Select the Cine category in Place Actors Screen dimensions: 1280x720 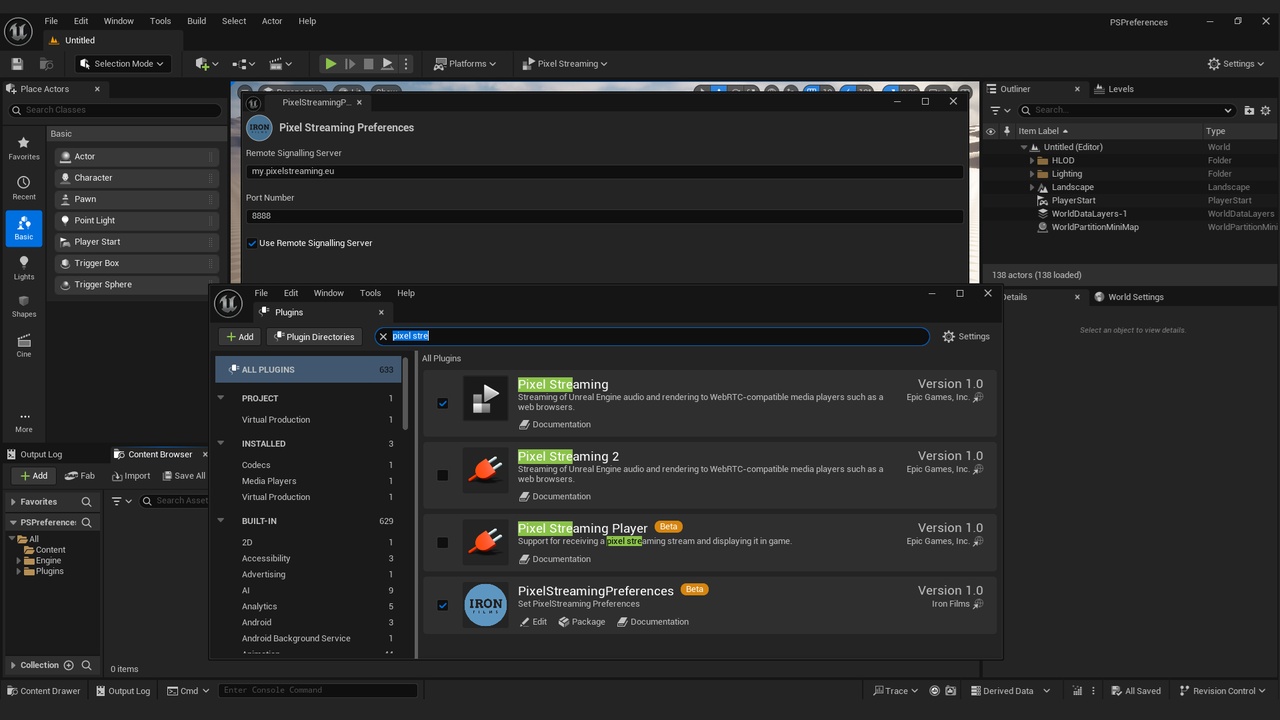click(24, 346)
